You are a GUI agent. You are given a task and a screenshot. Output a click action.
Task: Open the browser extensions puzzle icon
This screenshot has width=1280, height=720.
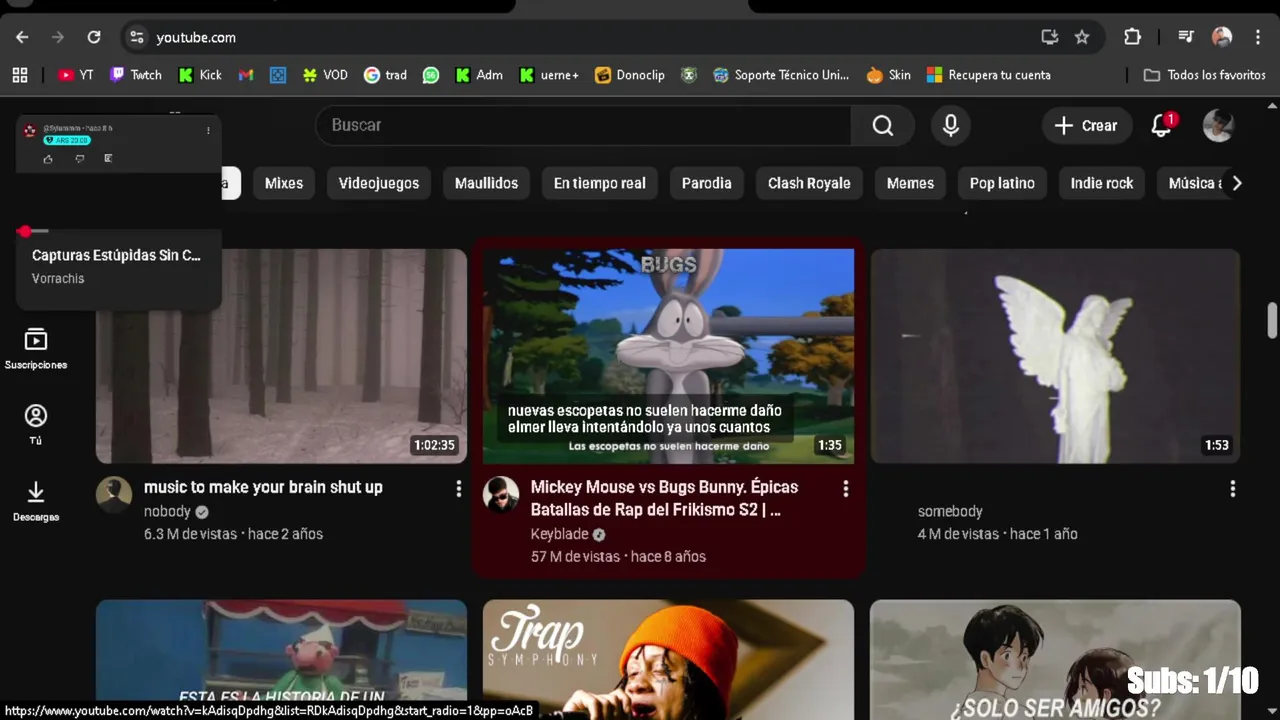1132,37
